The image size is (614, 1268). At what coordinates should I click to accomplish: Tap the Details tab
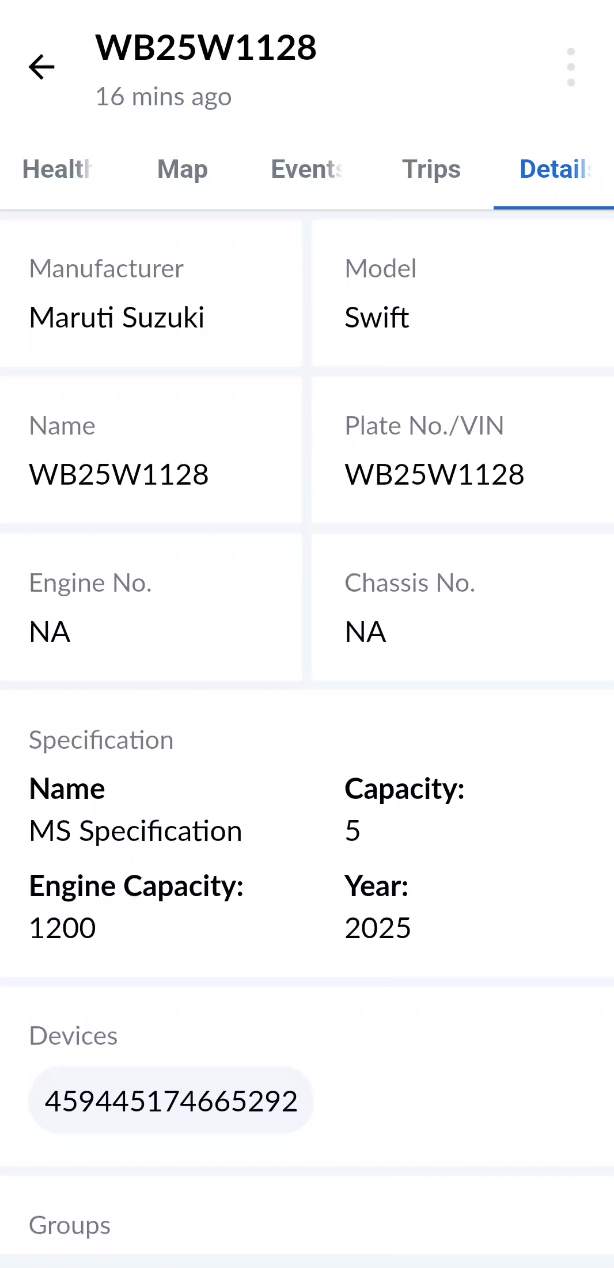[553, 169]
